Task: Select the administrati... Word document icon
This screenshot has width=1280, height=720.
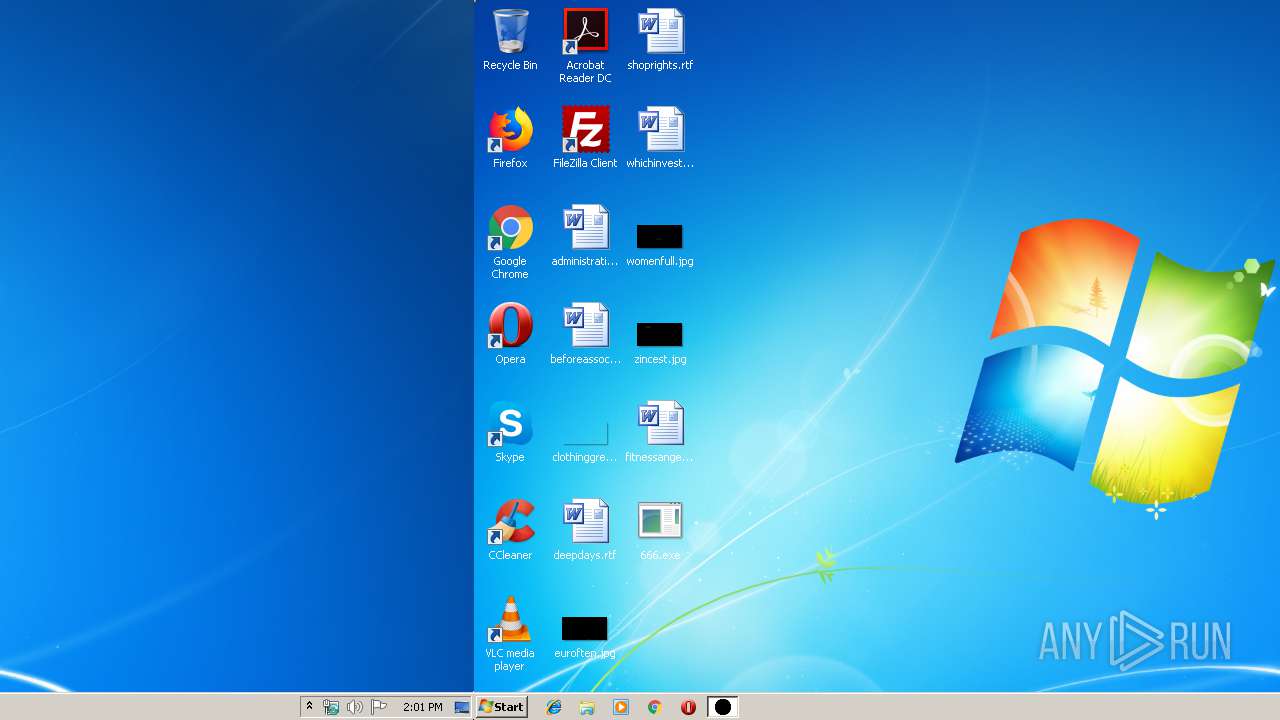Action: [x=585, y=236]
